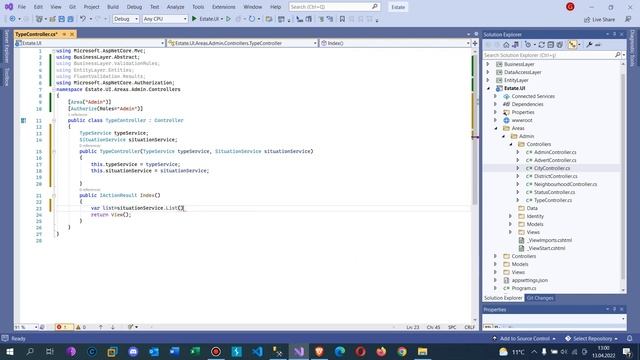
Task: Open the Git menu
Action: click(x=72, y=7)
